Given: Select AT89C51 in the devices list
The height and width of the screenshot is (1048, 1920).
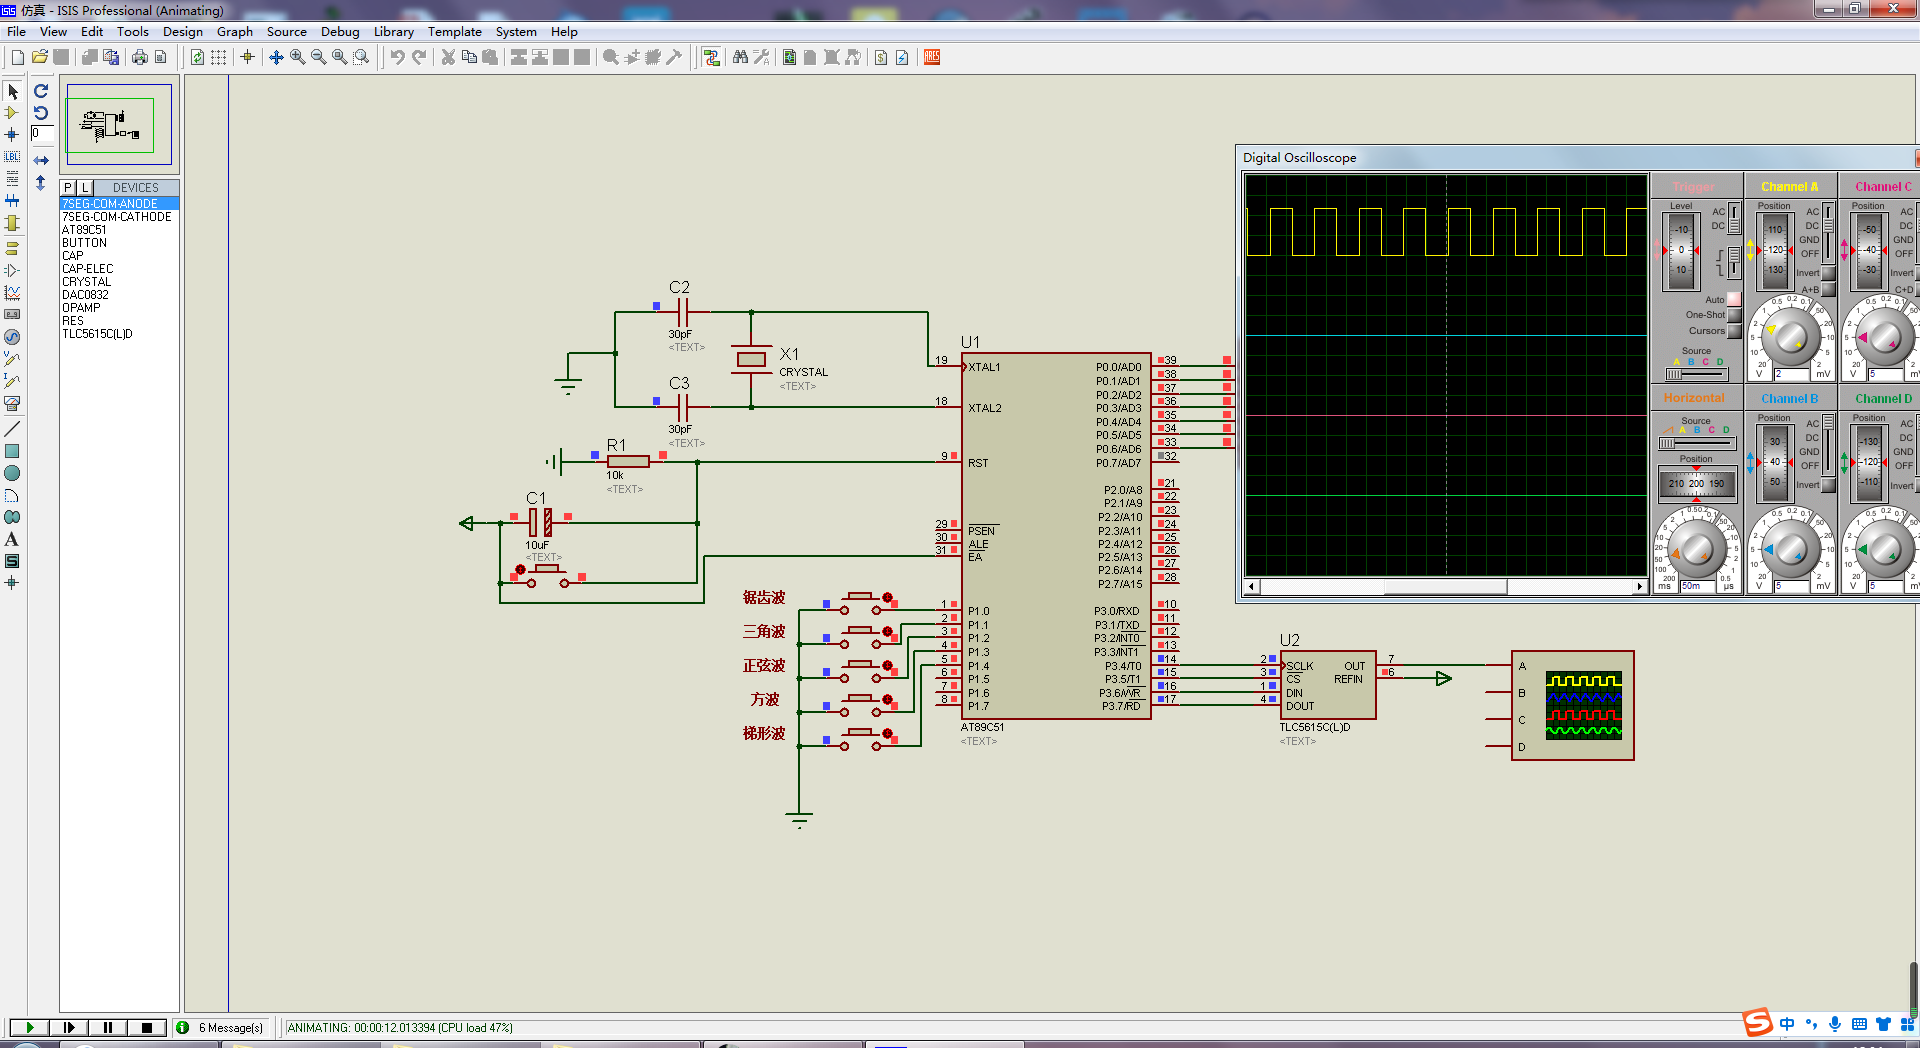Looking at the screenshot, I should pyautogui.click(x=84, y=230).
